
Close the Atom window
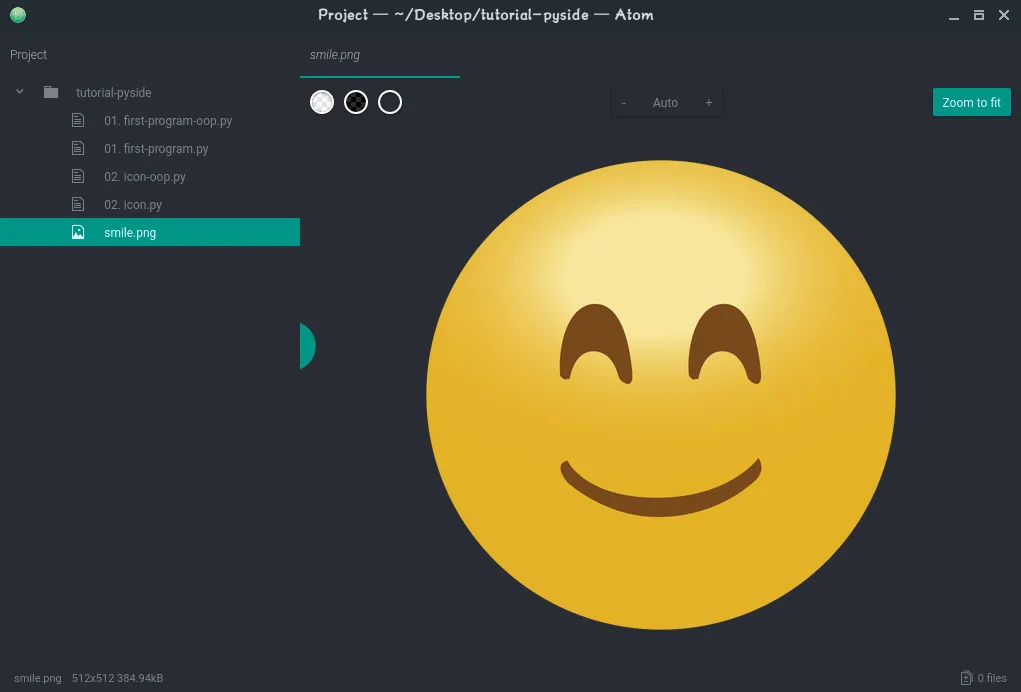(1003, 15)
